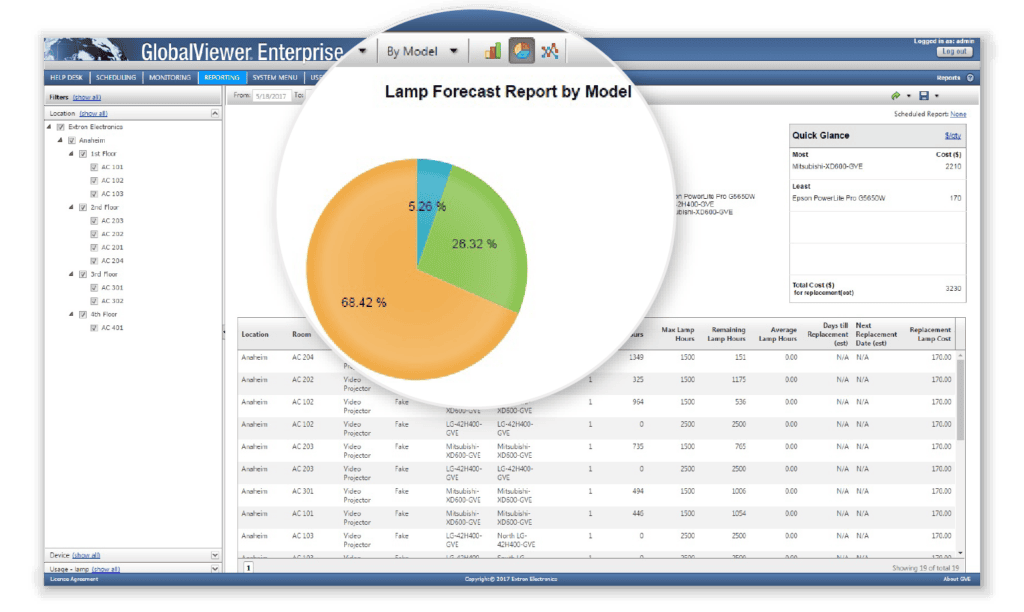Image resolution: width=1024 pixels, height=612 pixels.
Task: Click the green 26.32 % pie slice
Action: (x=474, y=244)
